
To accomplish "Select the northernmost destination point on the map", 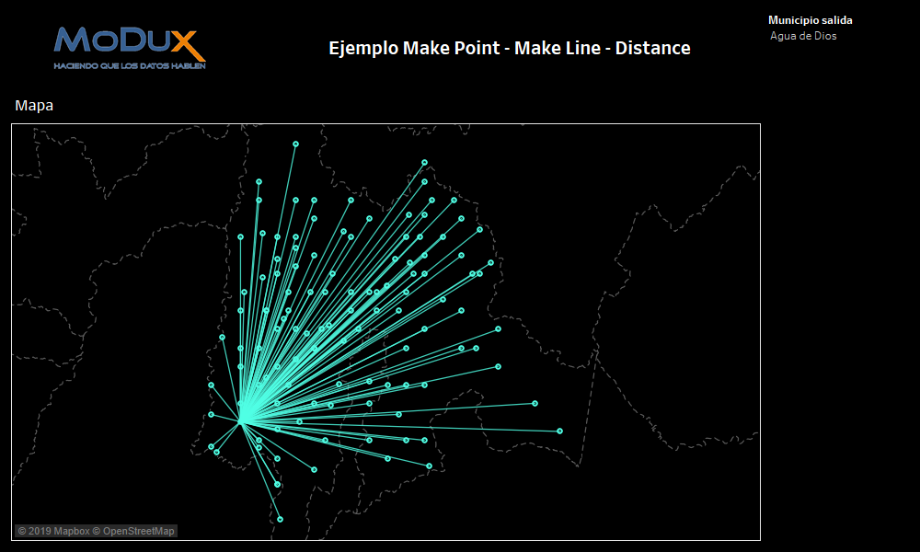I will [295, 144].
